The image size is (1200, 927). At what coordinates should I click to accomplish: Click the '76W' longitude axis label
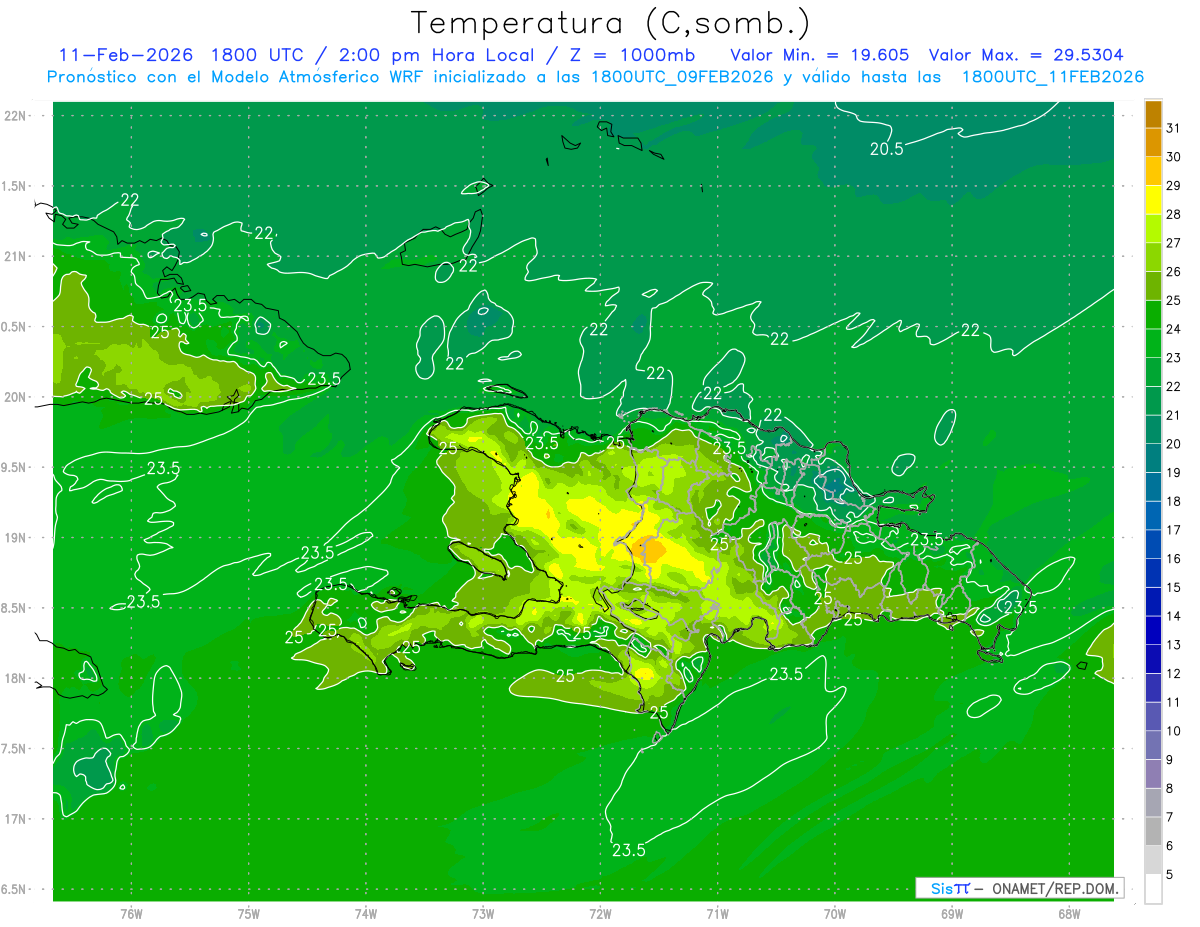click(131, 914)
